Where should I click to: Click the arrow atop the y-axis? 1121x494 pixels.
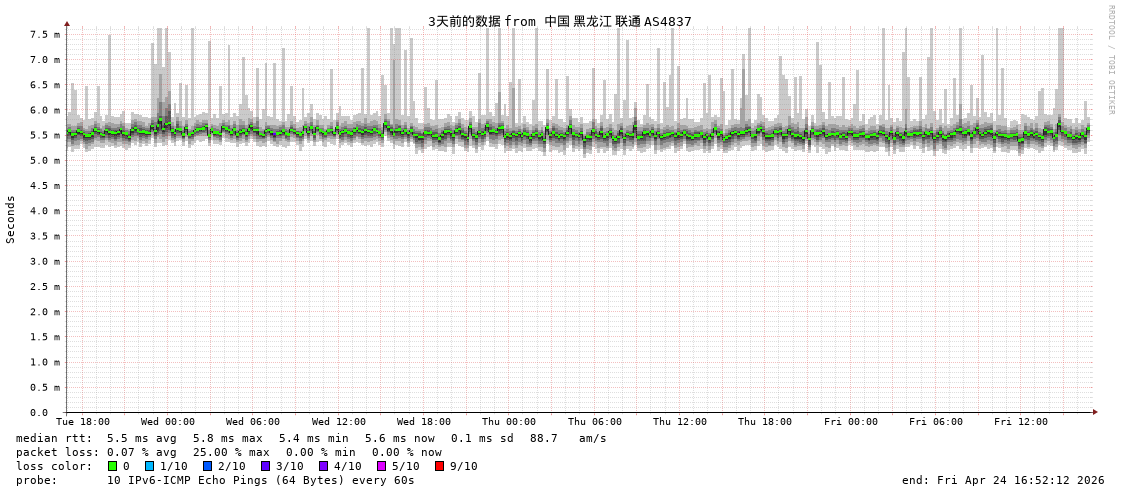67,23
